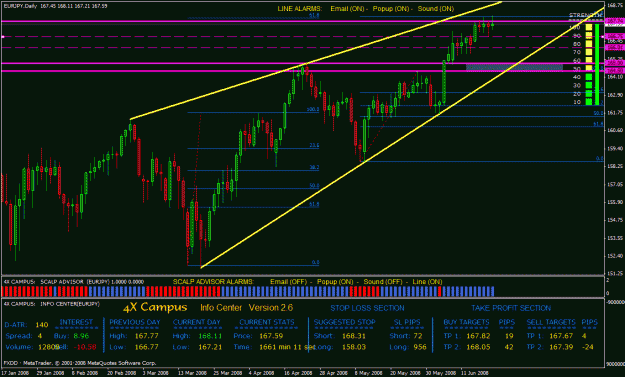
Task: Click the '4X CAMPUS: SCALP ADVISOR' indicator label
Action: coord(44,282)
